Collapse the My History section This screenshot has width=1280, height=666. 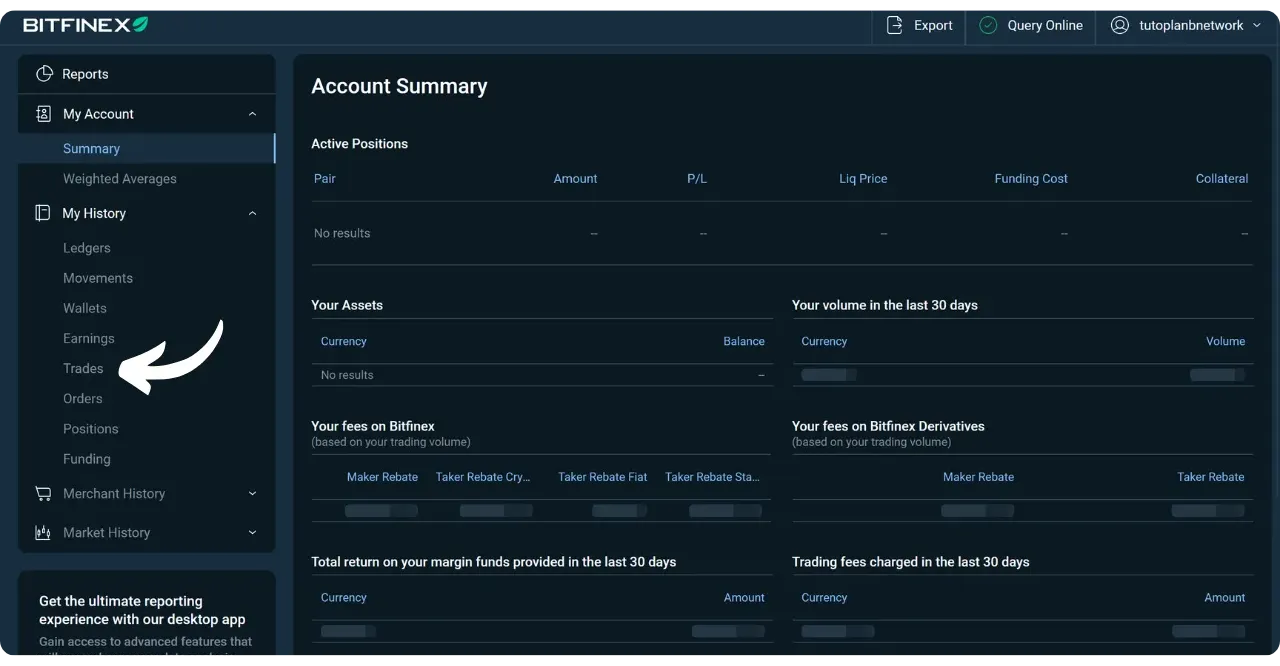tap(252, 213)
